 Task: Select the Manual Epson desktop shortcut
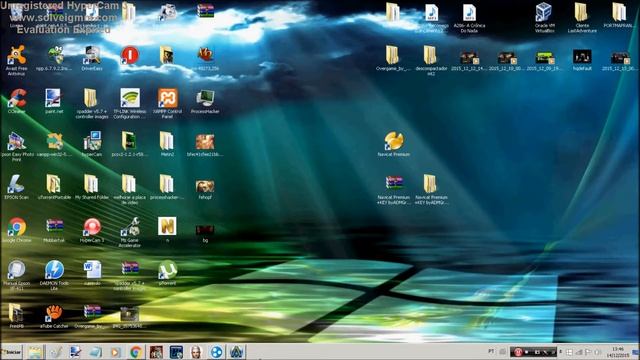pyautogui.click(x=16, y=275)
